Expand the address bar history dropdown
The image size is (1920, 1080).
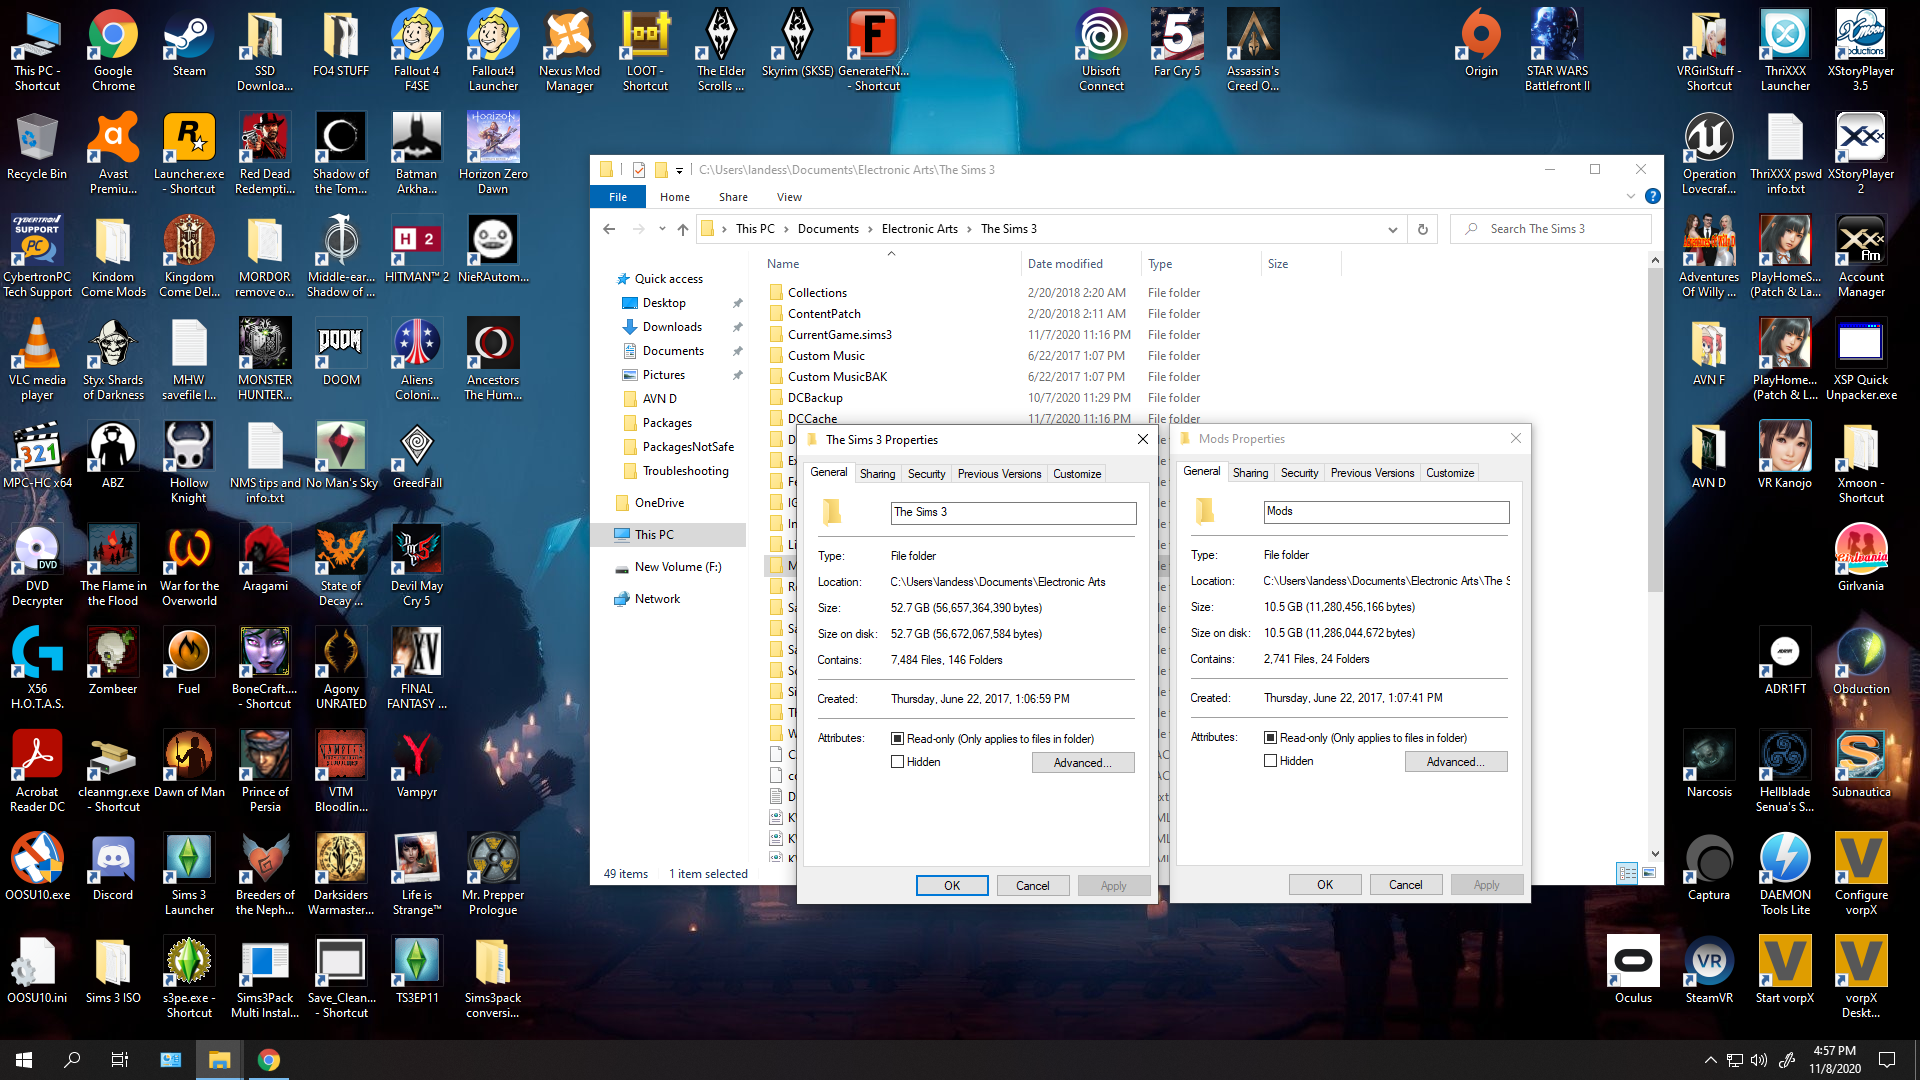tap(1392, 229)
